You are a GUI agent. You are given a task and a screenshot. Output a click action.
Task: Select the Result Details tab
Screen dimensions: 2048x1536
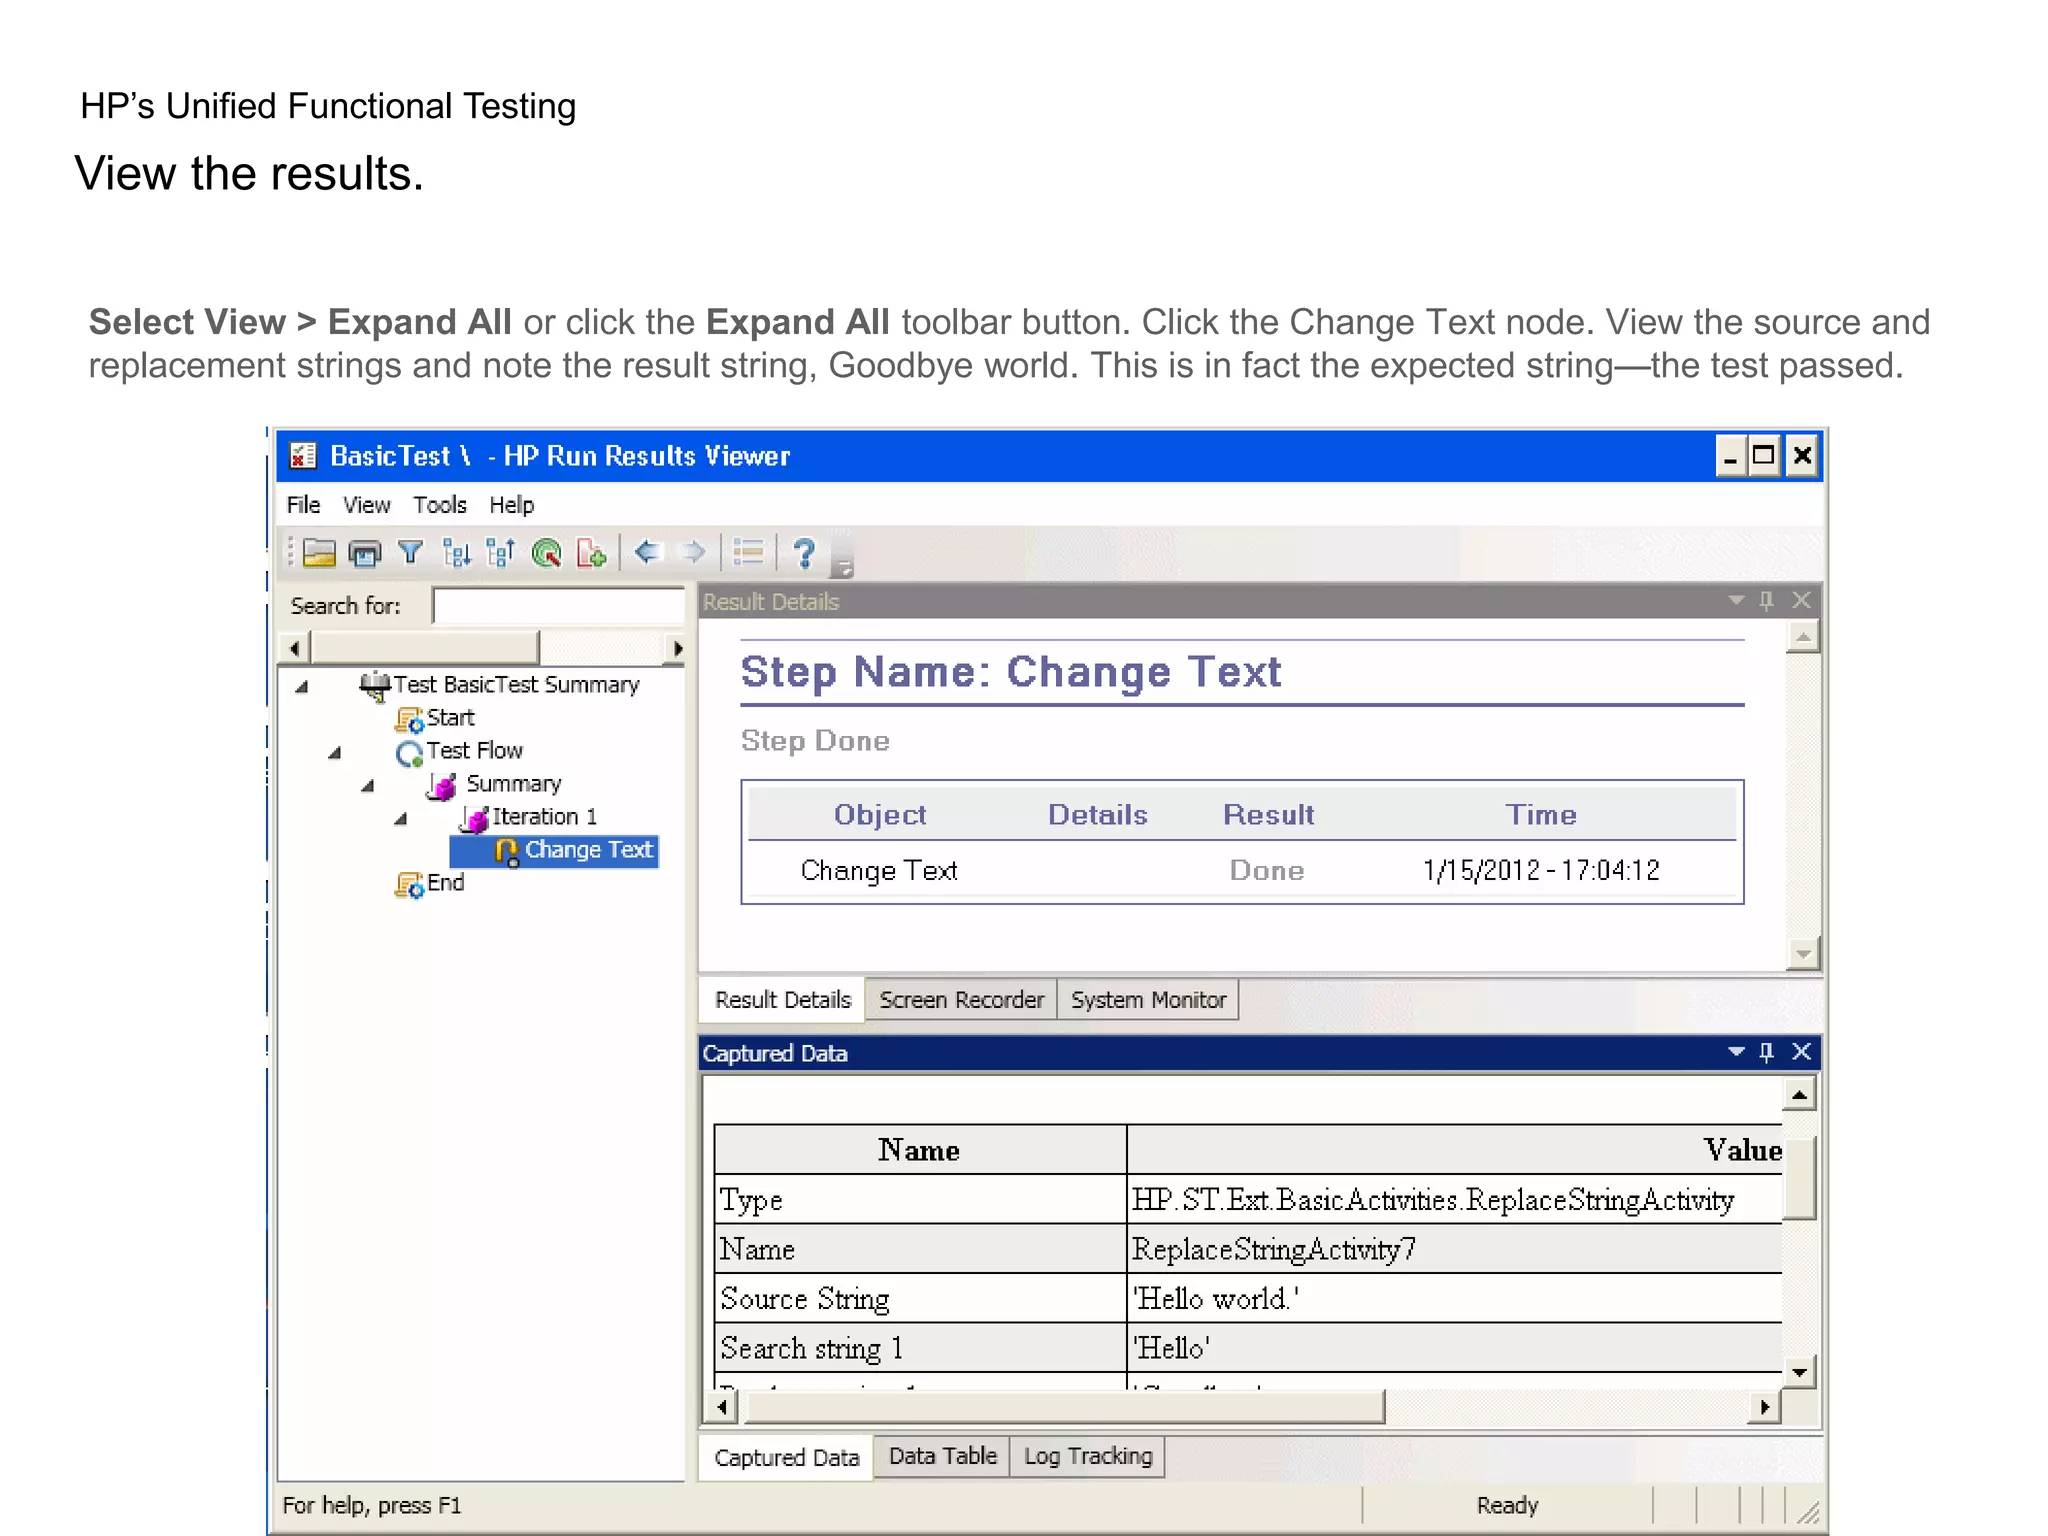pyautogui.click(x=782, y=1000)
